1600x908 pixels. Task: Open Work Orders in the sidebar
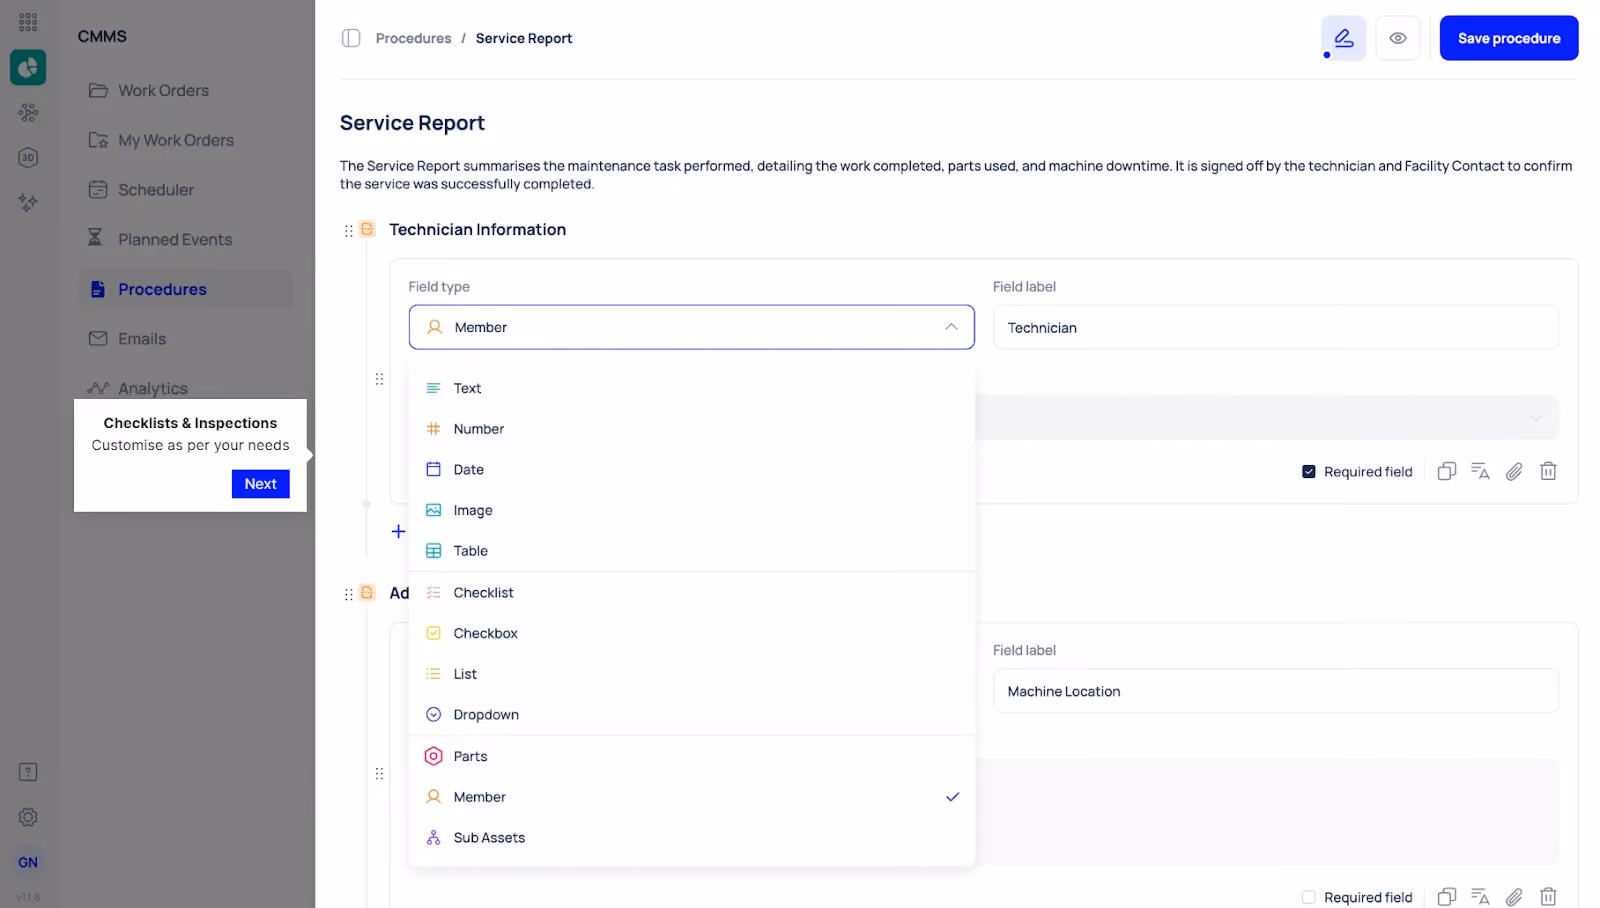(x=186, y=90)
